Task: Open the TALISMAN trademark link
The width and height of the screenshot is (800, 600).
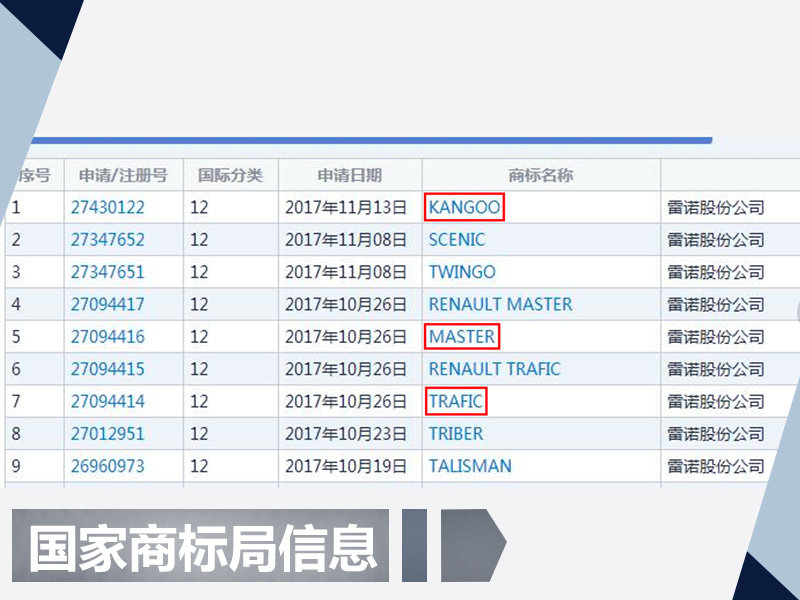Action: 470,466
